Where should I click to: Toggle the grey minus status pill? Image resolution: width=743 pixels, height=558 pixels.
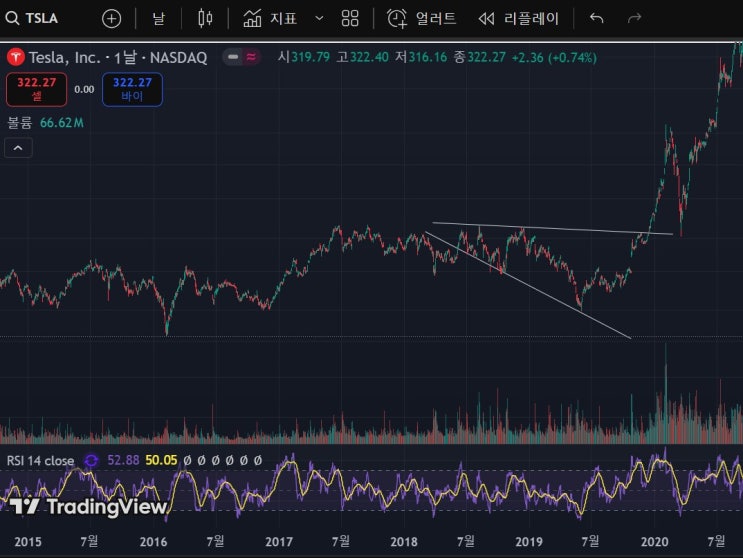tap(233, 57)
